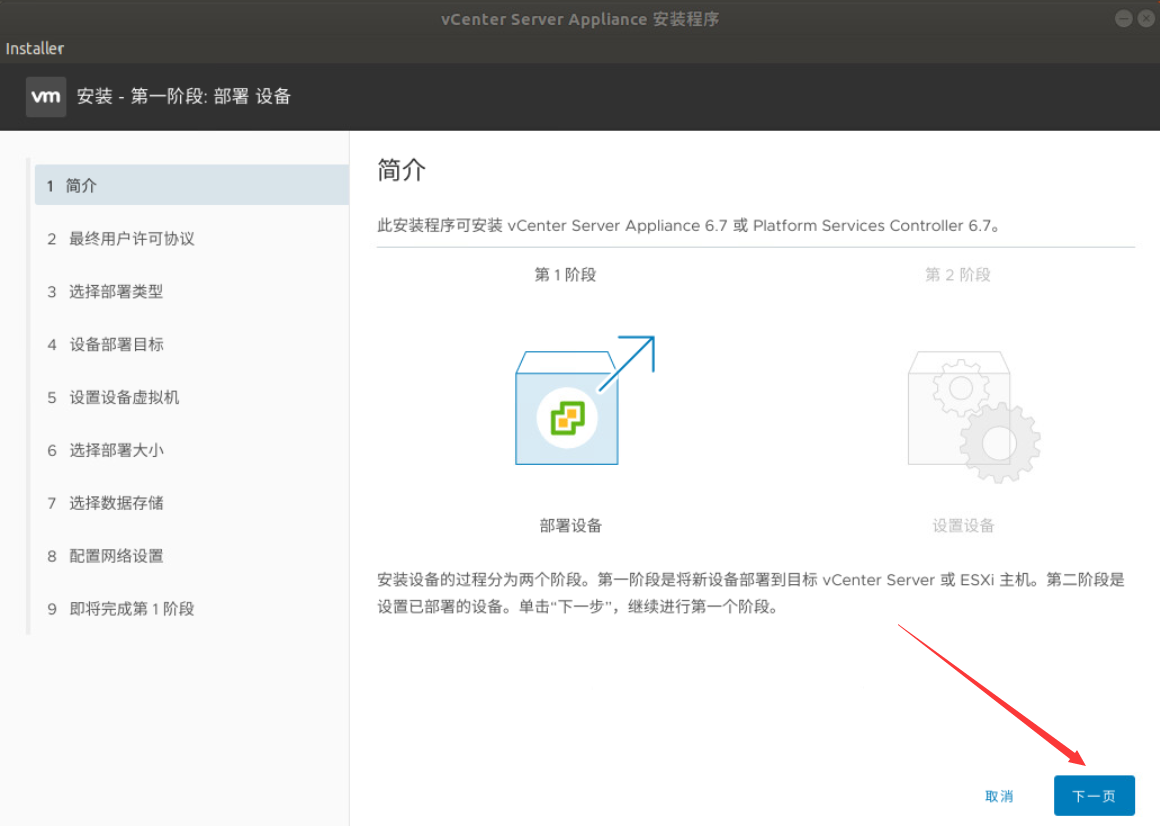
Task: Click the 安装 - 第一阶段: 部署 设备 header title
Action: [183, 96]
